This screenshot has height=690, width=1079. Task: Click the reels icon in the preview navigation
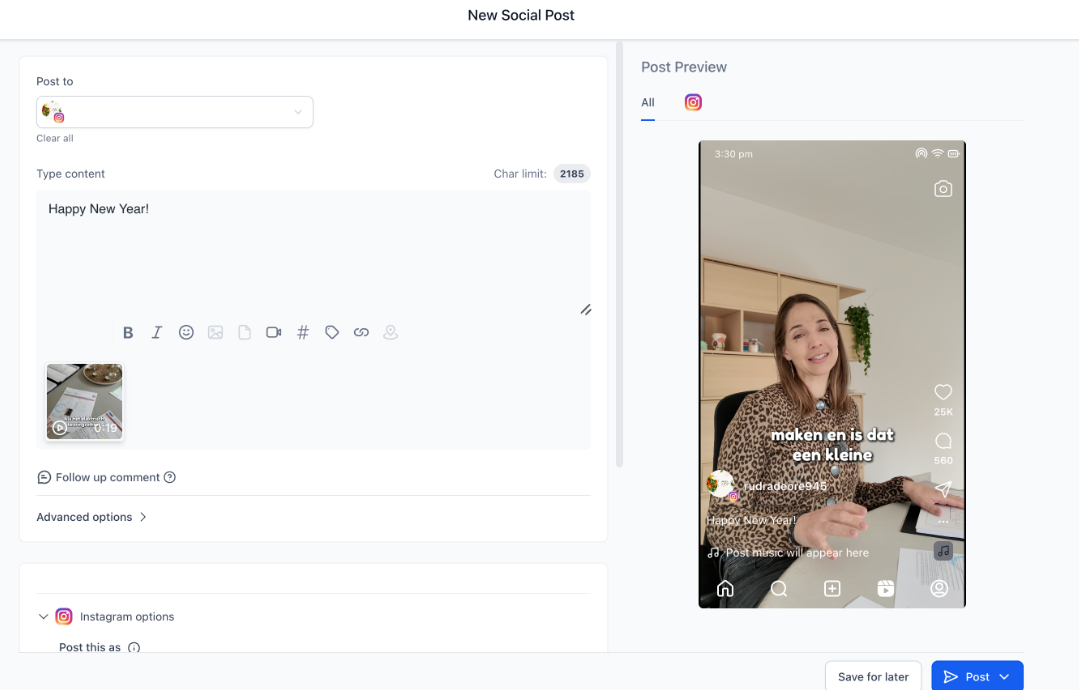(x=886, y=589)
